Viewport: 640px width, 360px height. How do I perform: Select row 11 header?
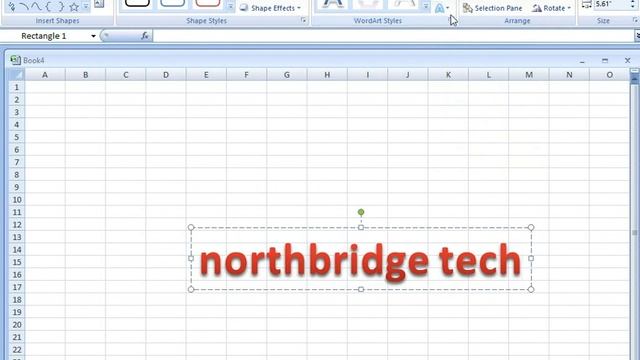pos(16,212)
